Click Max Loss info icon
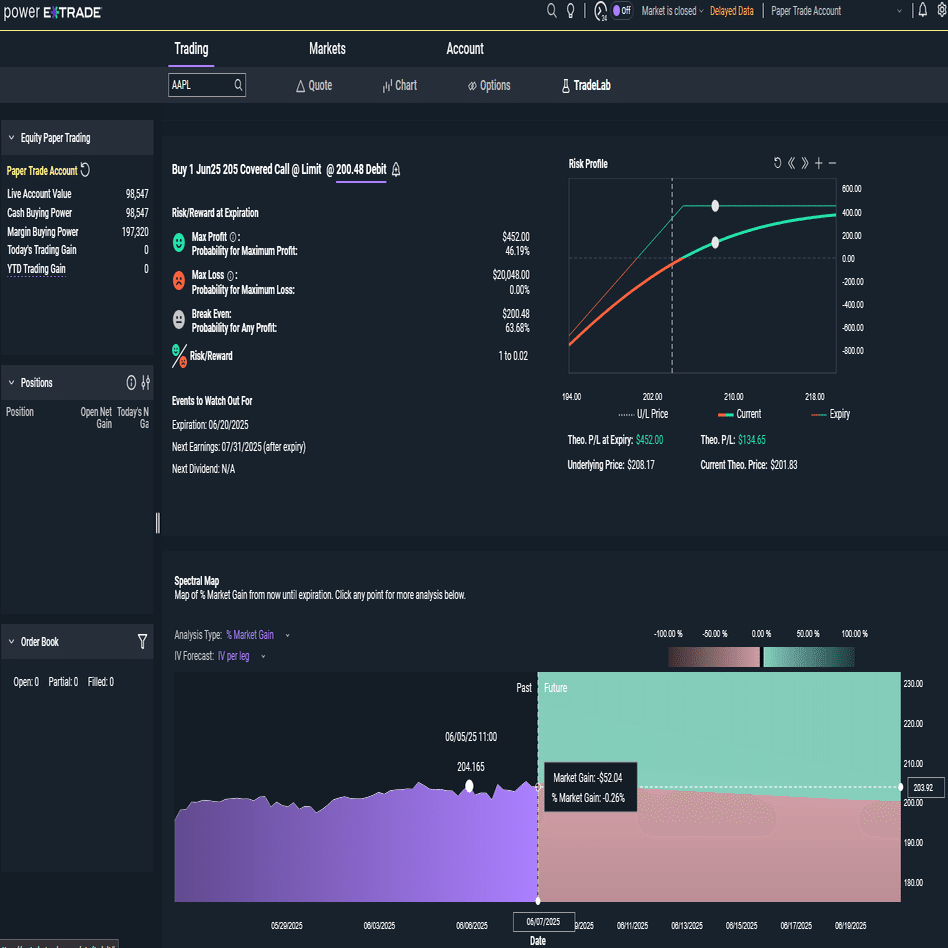This screenshot has width=948, height=948. click(x=230, y=276)
